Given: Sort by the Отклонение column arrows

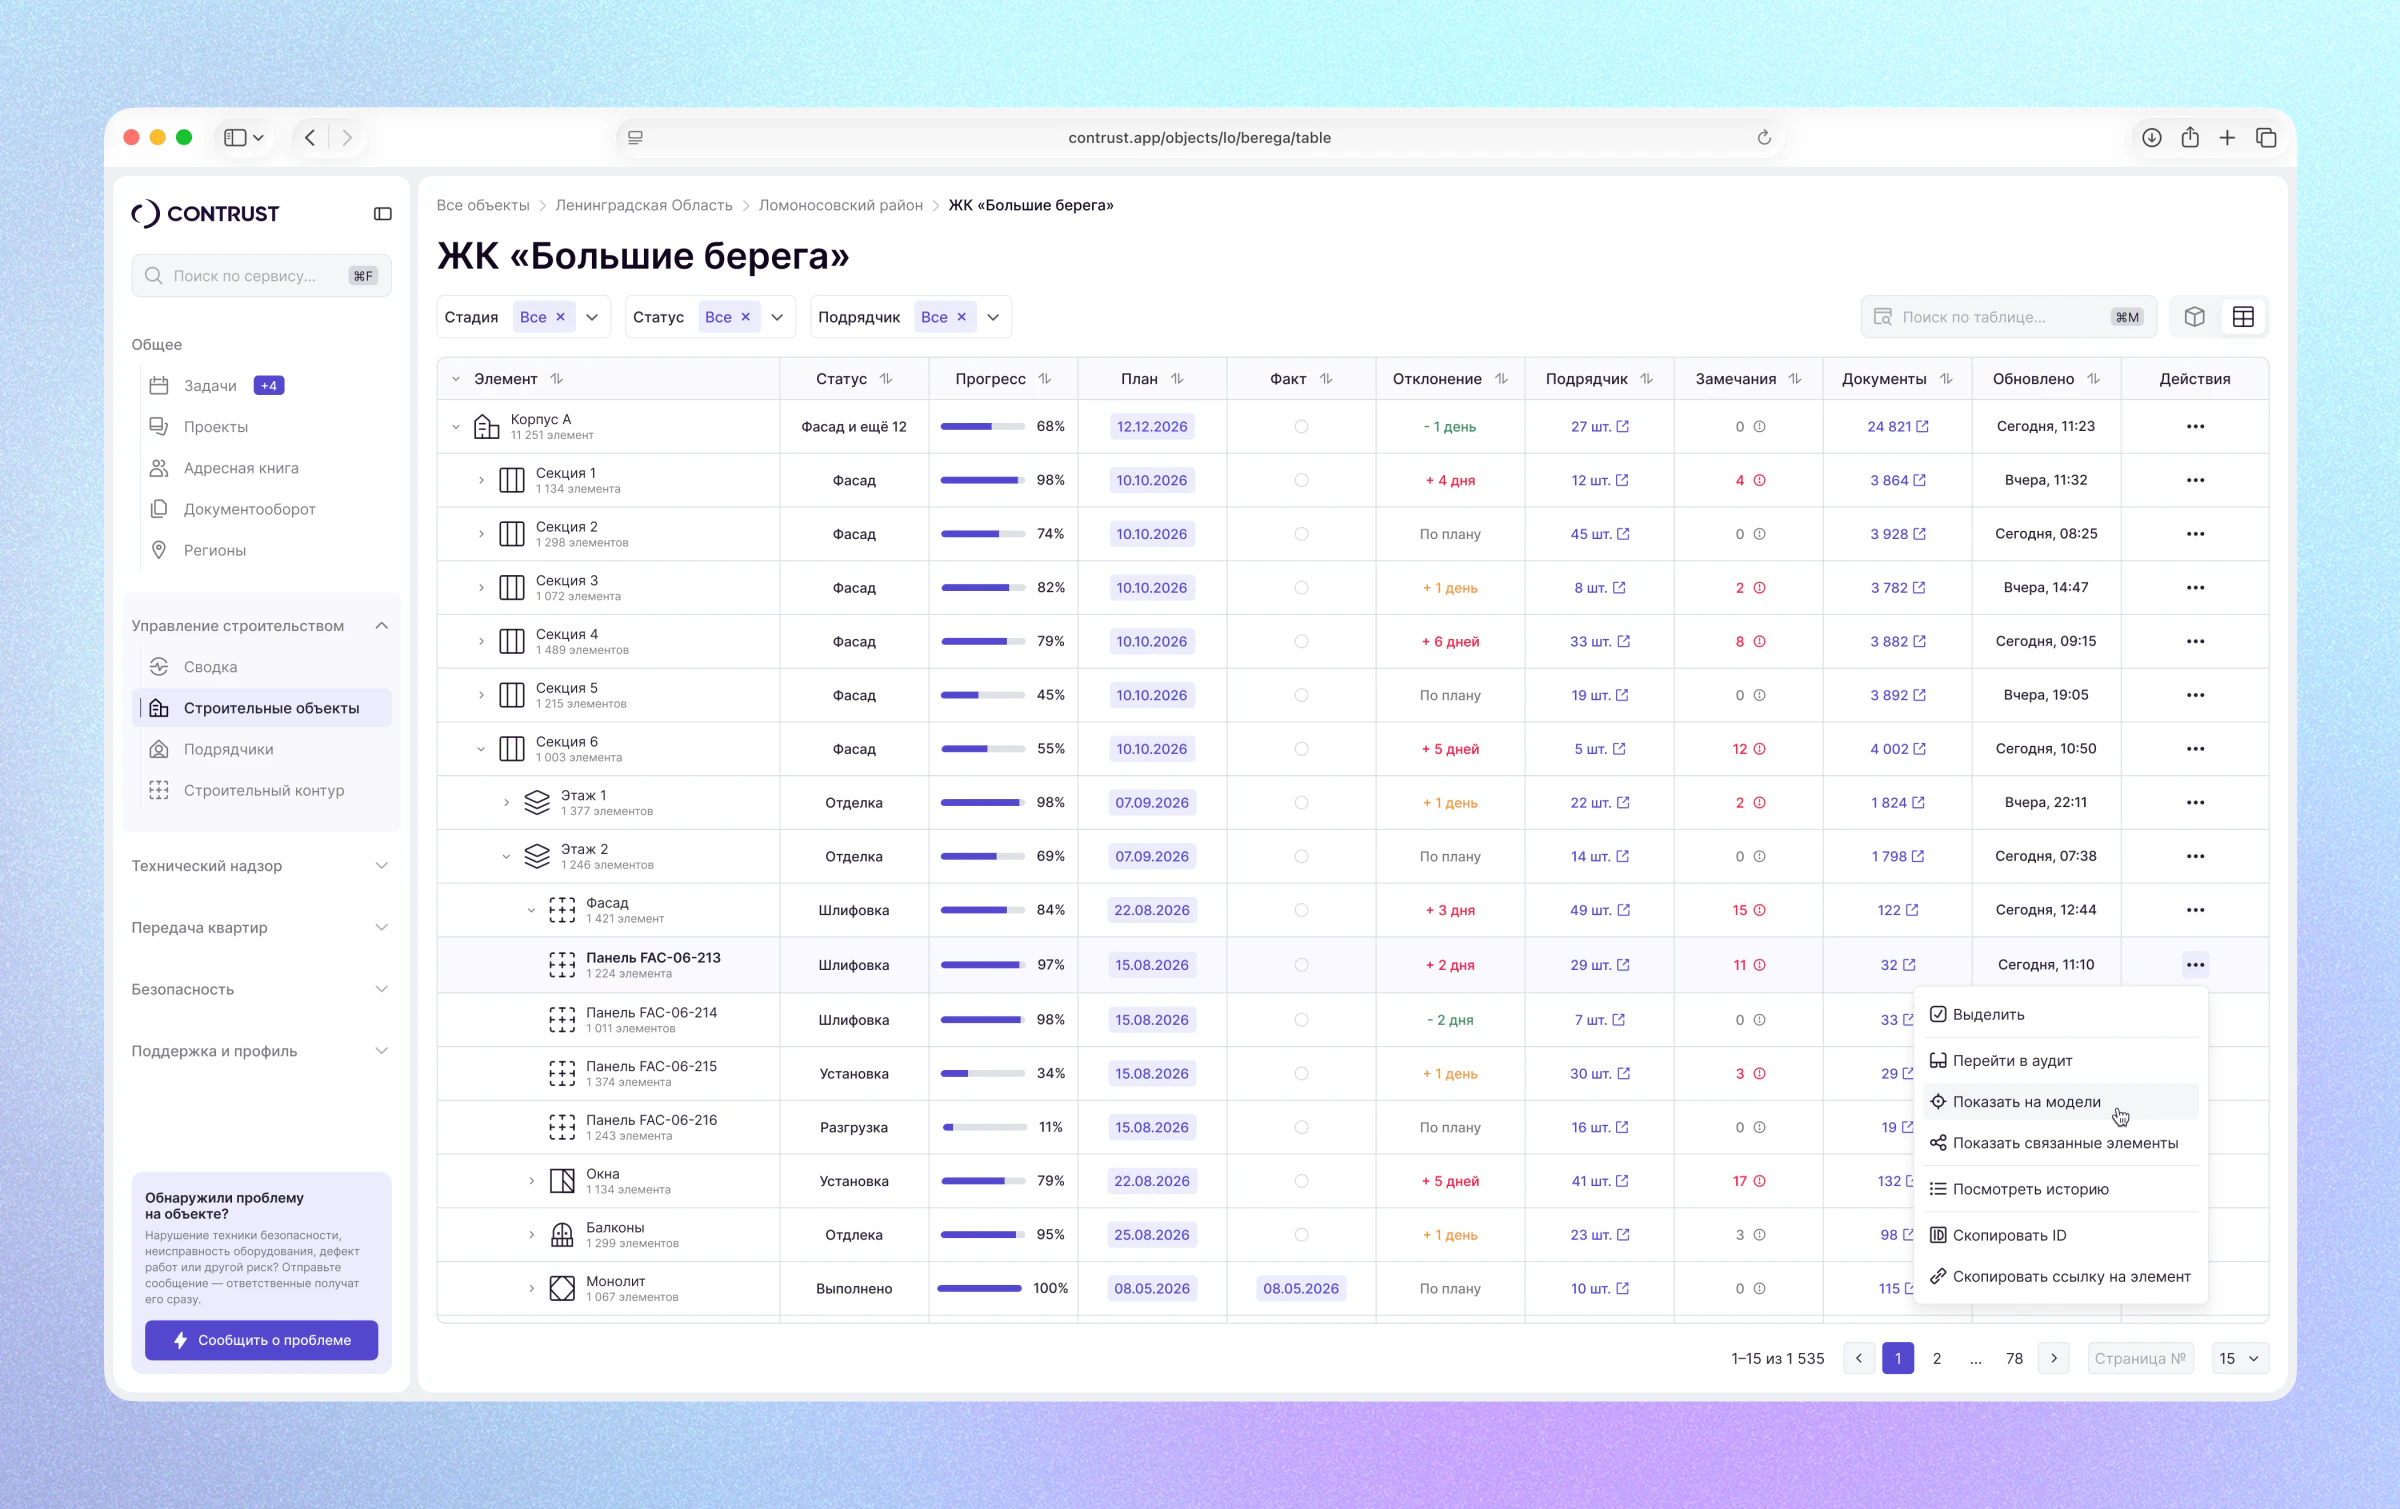Looking at the screenshot, I should pos(1501,379).
